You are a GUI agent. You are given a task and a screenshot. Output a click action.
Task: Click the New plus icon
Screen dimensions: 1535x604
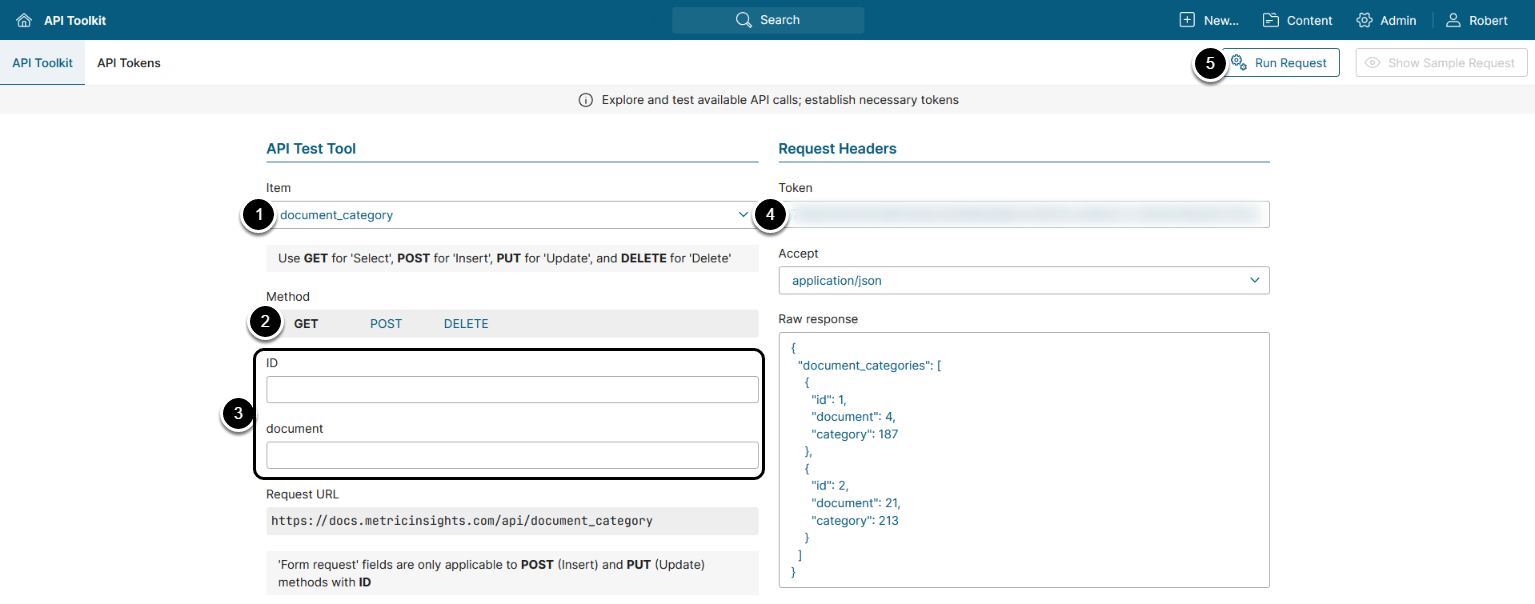click(1187, 20)
